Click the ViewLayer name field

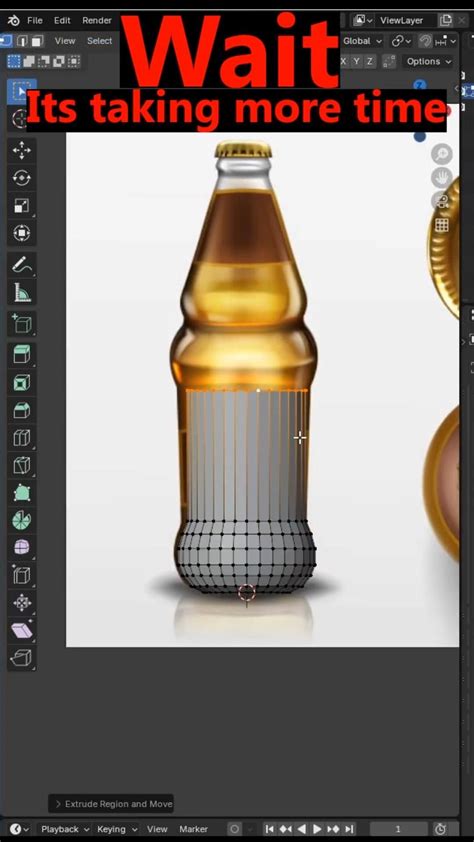tap(405, 20)
